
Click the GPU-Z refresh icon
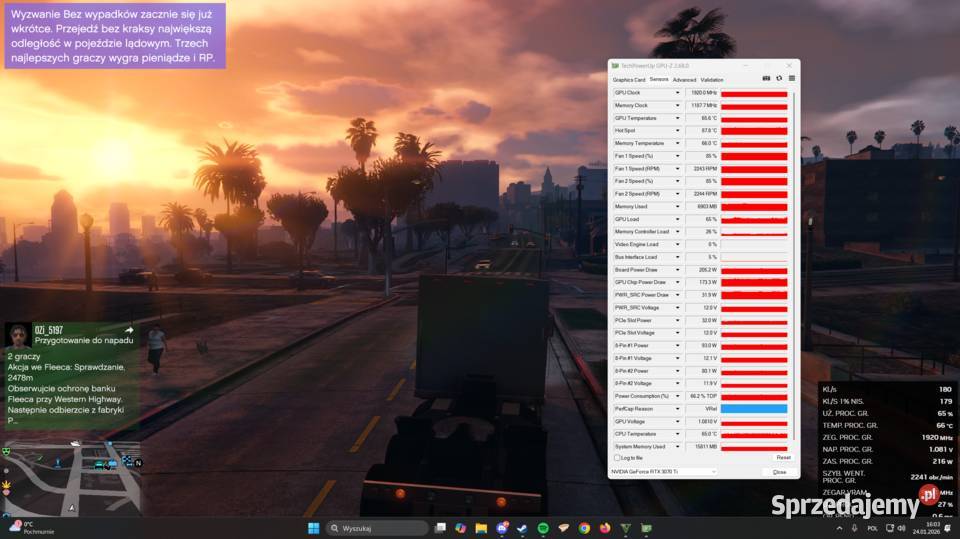[x=779, y=78]
